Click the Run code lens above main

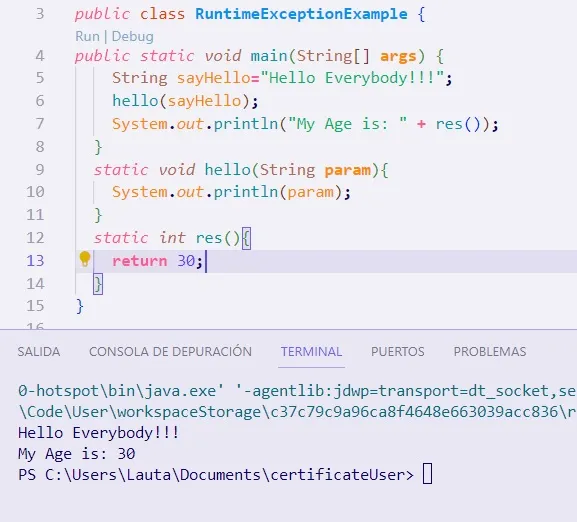coord(88,36)
